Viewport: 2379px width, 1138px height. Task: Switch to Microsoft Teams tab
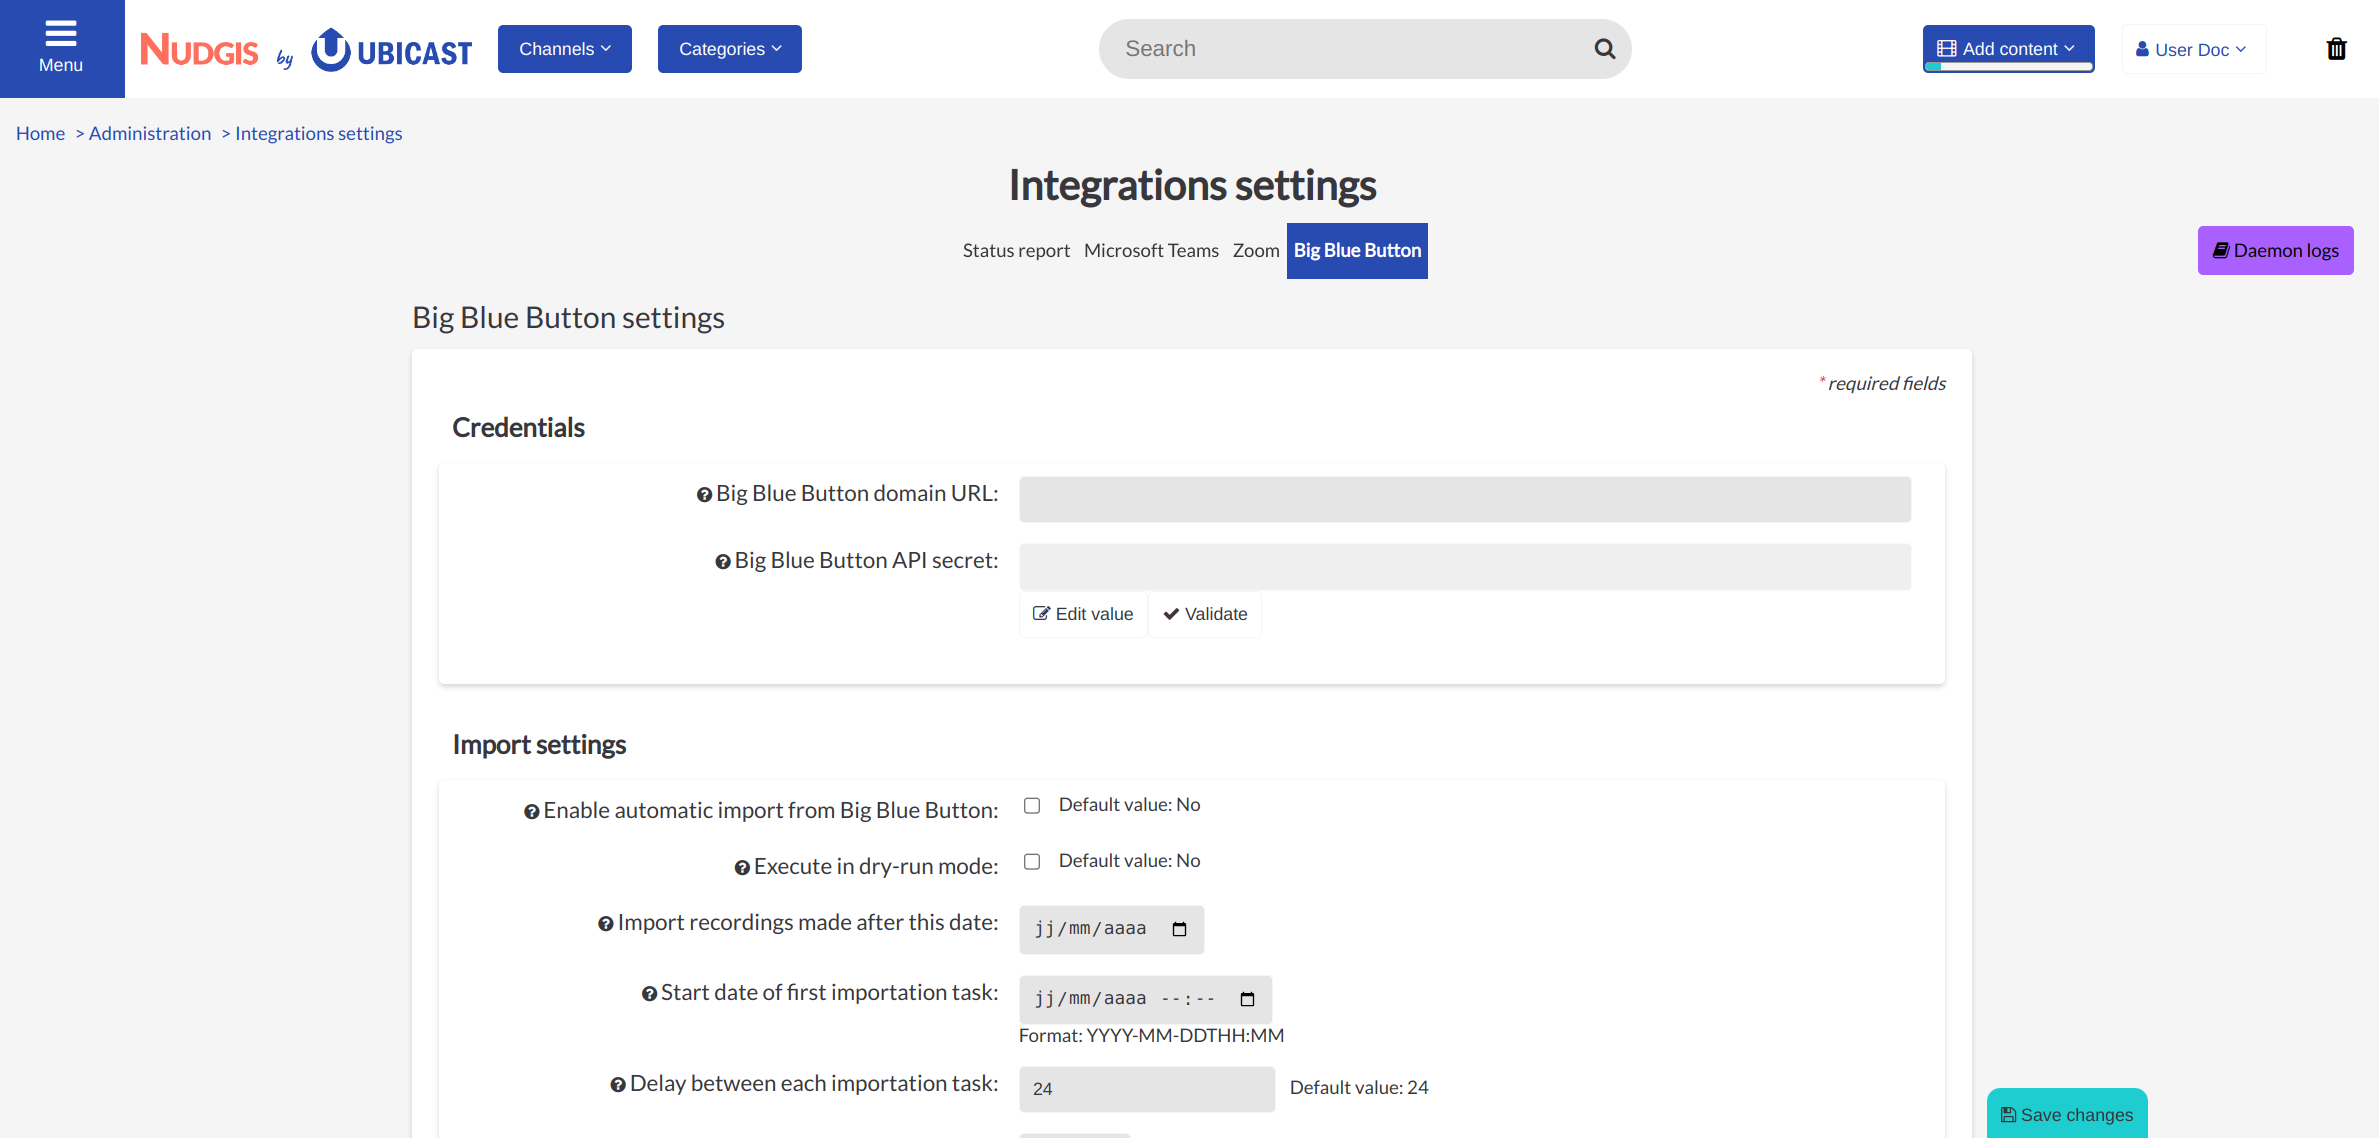tap(1151, 251)
